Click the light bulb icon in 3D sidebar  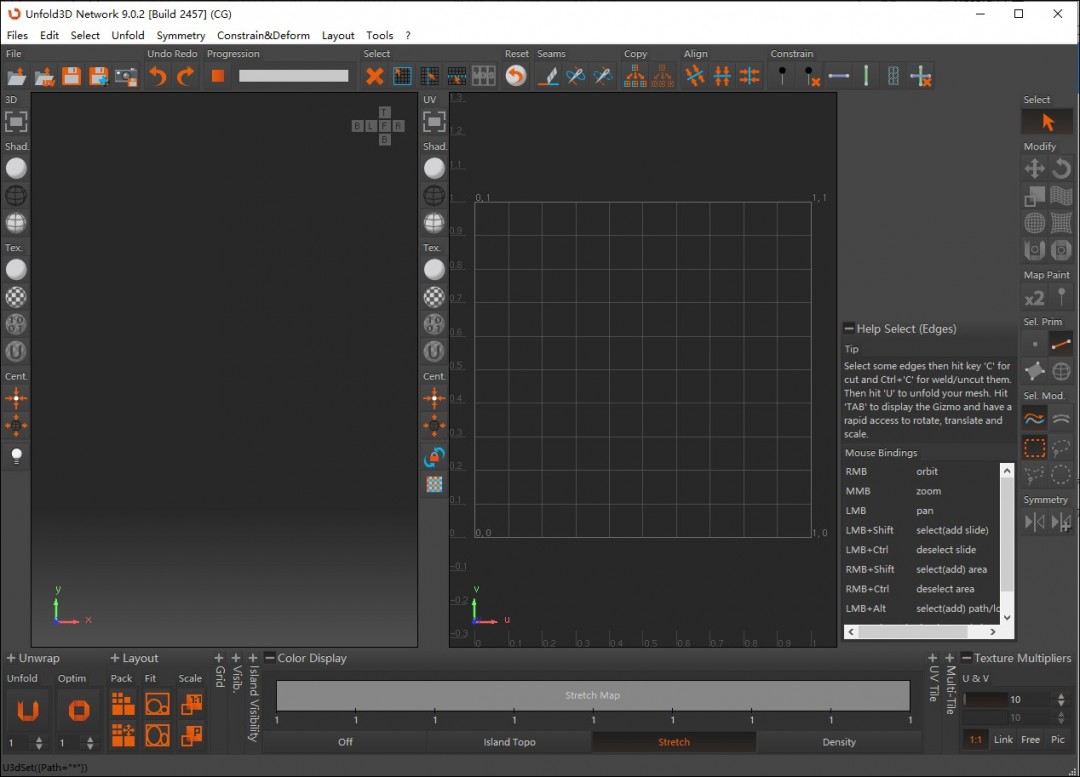click(x=17, y=455)
